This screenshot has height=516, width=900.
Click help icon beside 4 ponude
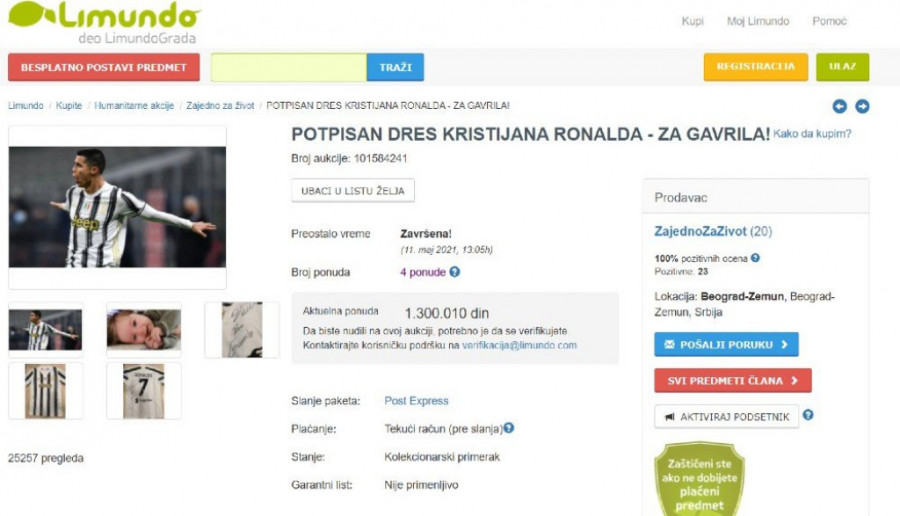tap(455, 271)
